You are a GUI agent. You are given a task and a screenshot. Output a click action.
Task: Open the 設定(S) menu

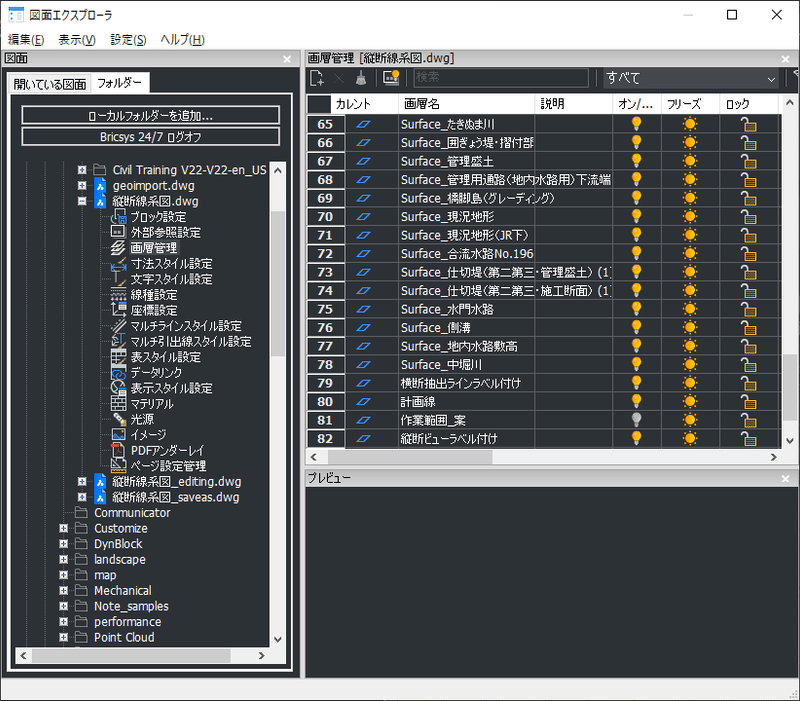coord(128,39)
